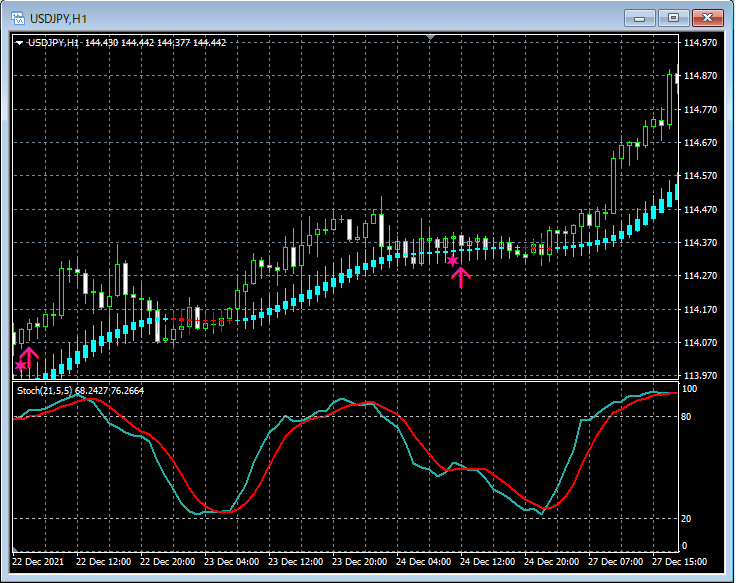
Task: Open the dropdown triangle beside USDJPY,H1 label
Action: click(x=19, y=42)
